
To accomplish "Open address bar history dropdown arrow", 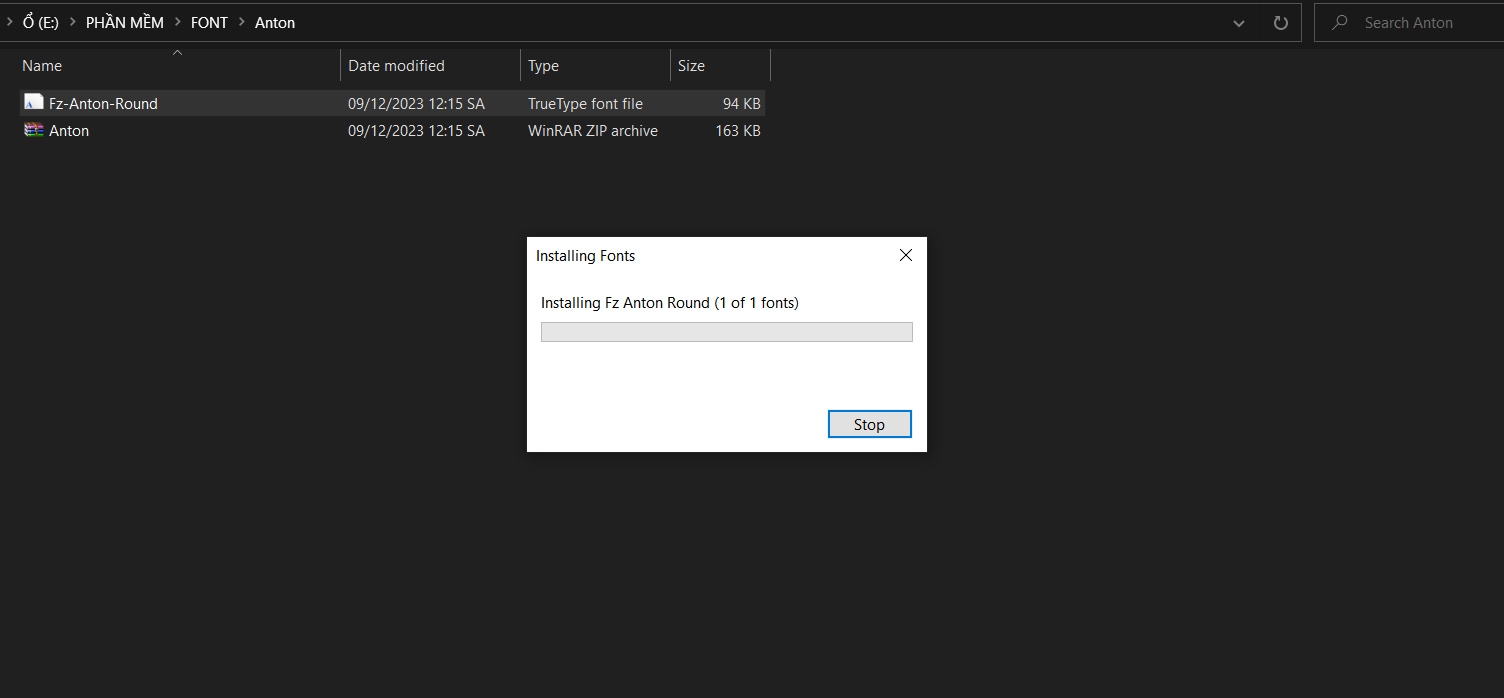I will tap(1239, 22).
